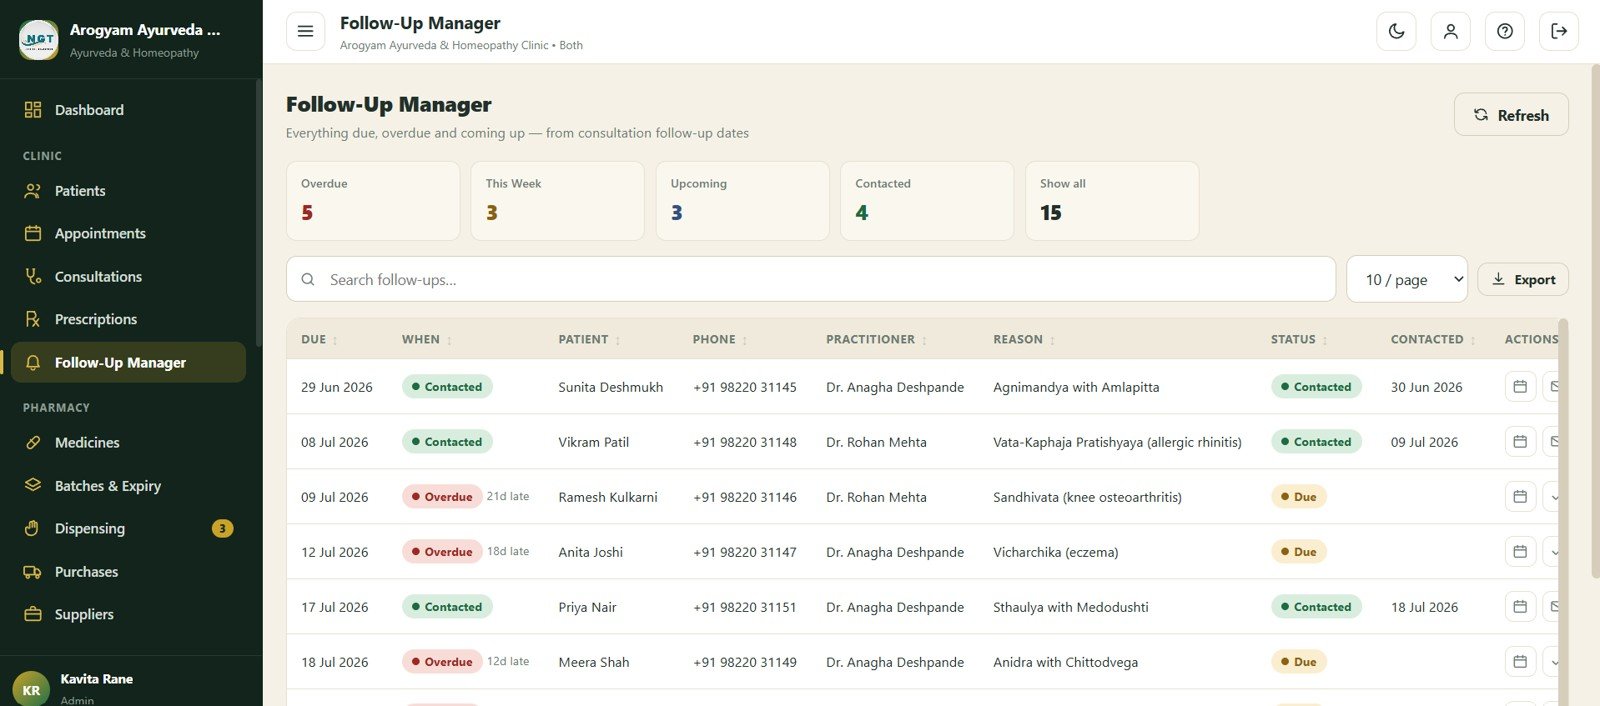Image resolution: width=1600 pixels, height=706 pixels.
Task: Sort by the PRACTITIONER column
Action: tap(876, 340)
